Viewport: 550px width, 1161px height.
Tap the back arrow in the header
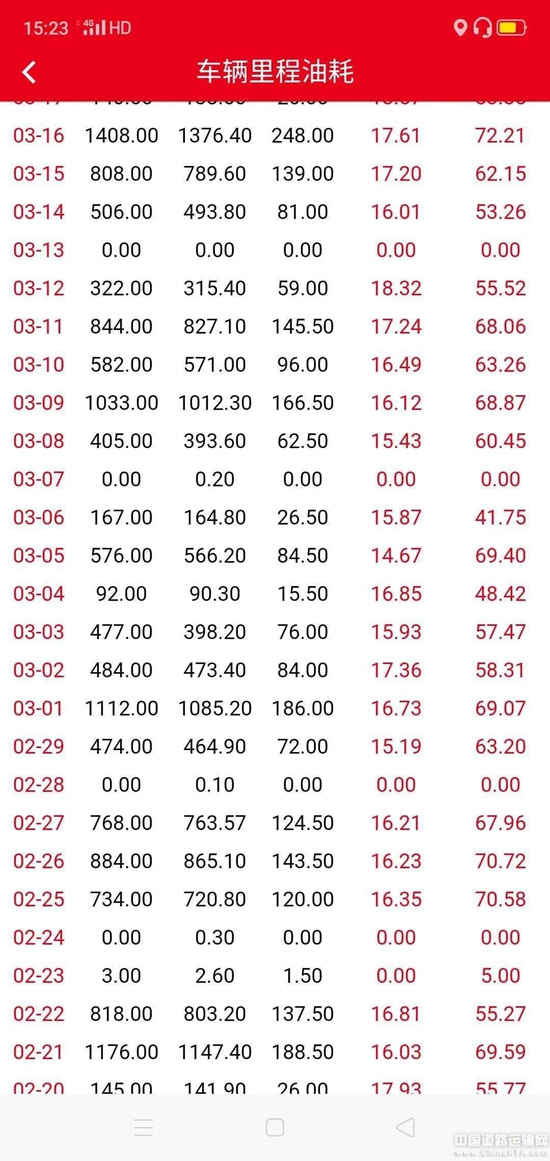(29, 73)
